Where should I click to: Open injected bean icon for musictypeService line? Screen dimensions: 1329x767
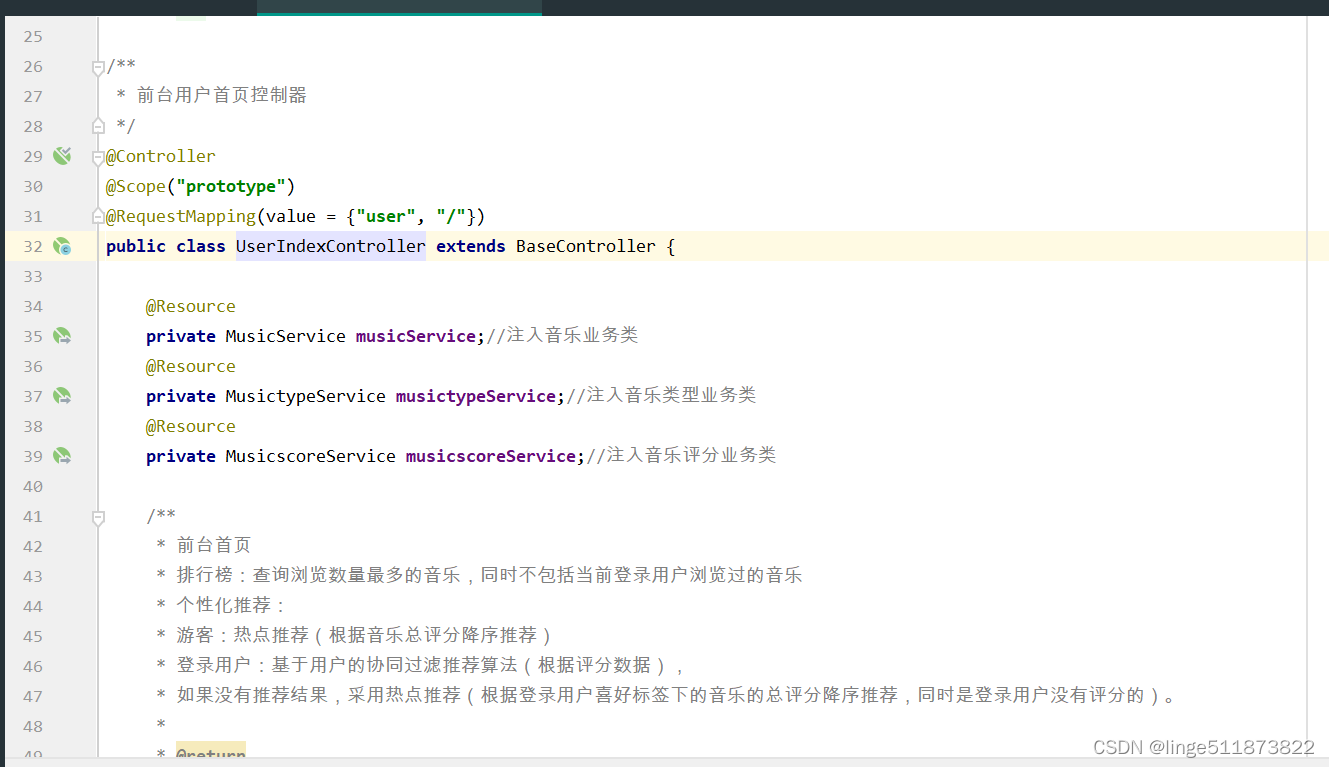coord(62,396)
